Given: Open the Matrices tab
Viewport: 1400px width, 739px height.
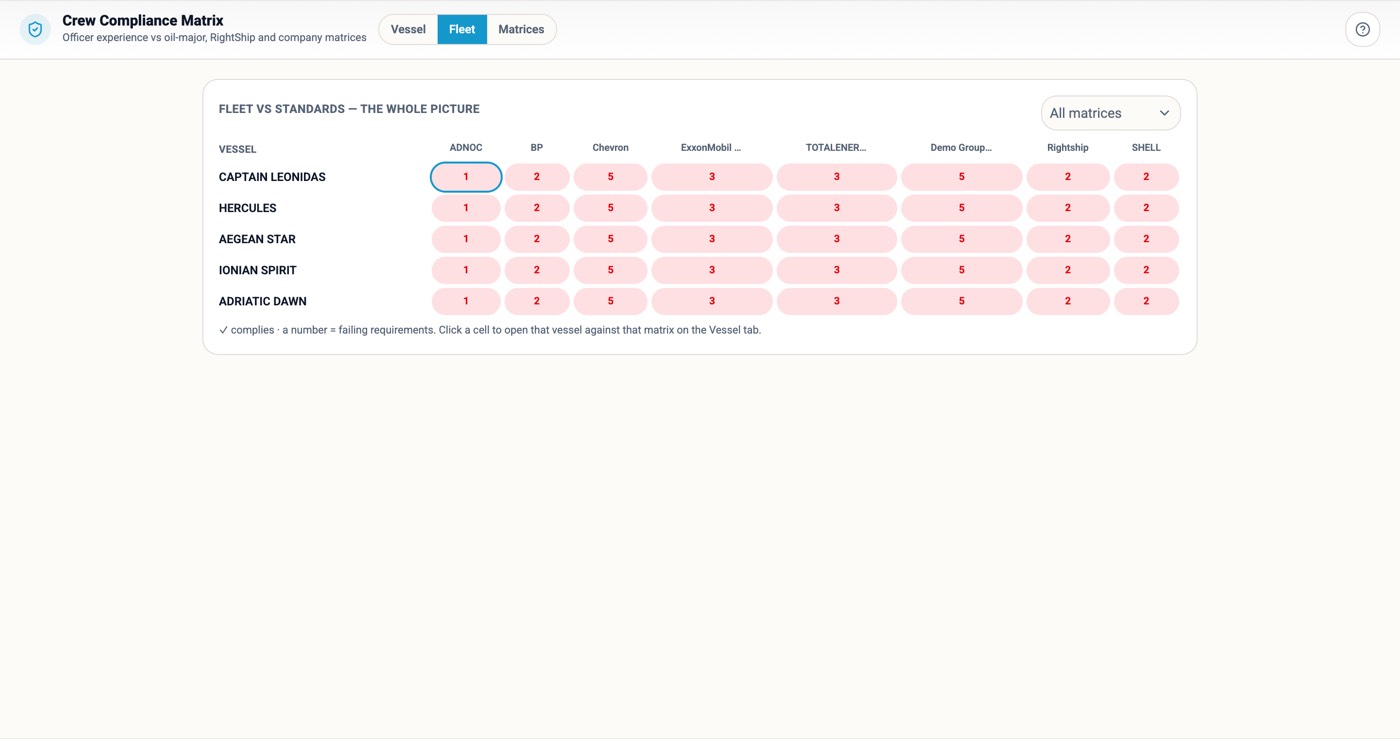Looking at the screenshot, I should [521, 30].
